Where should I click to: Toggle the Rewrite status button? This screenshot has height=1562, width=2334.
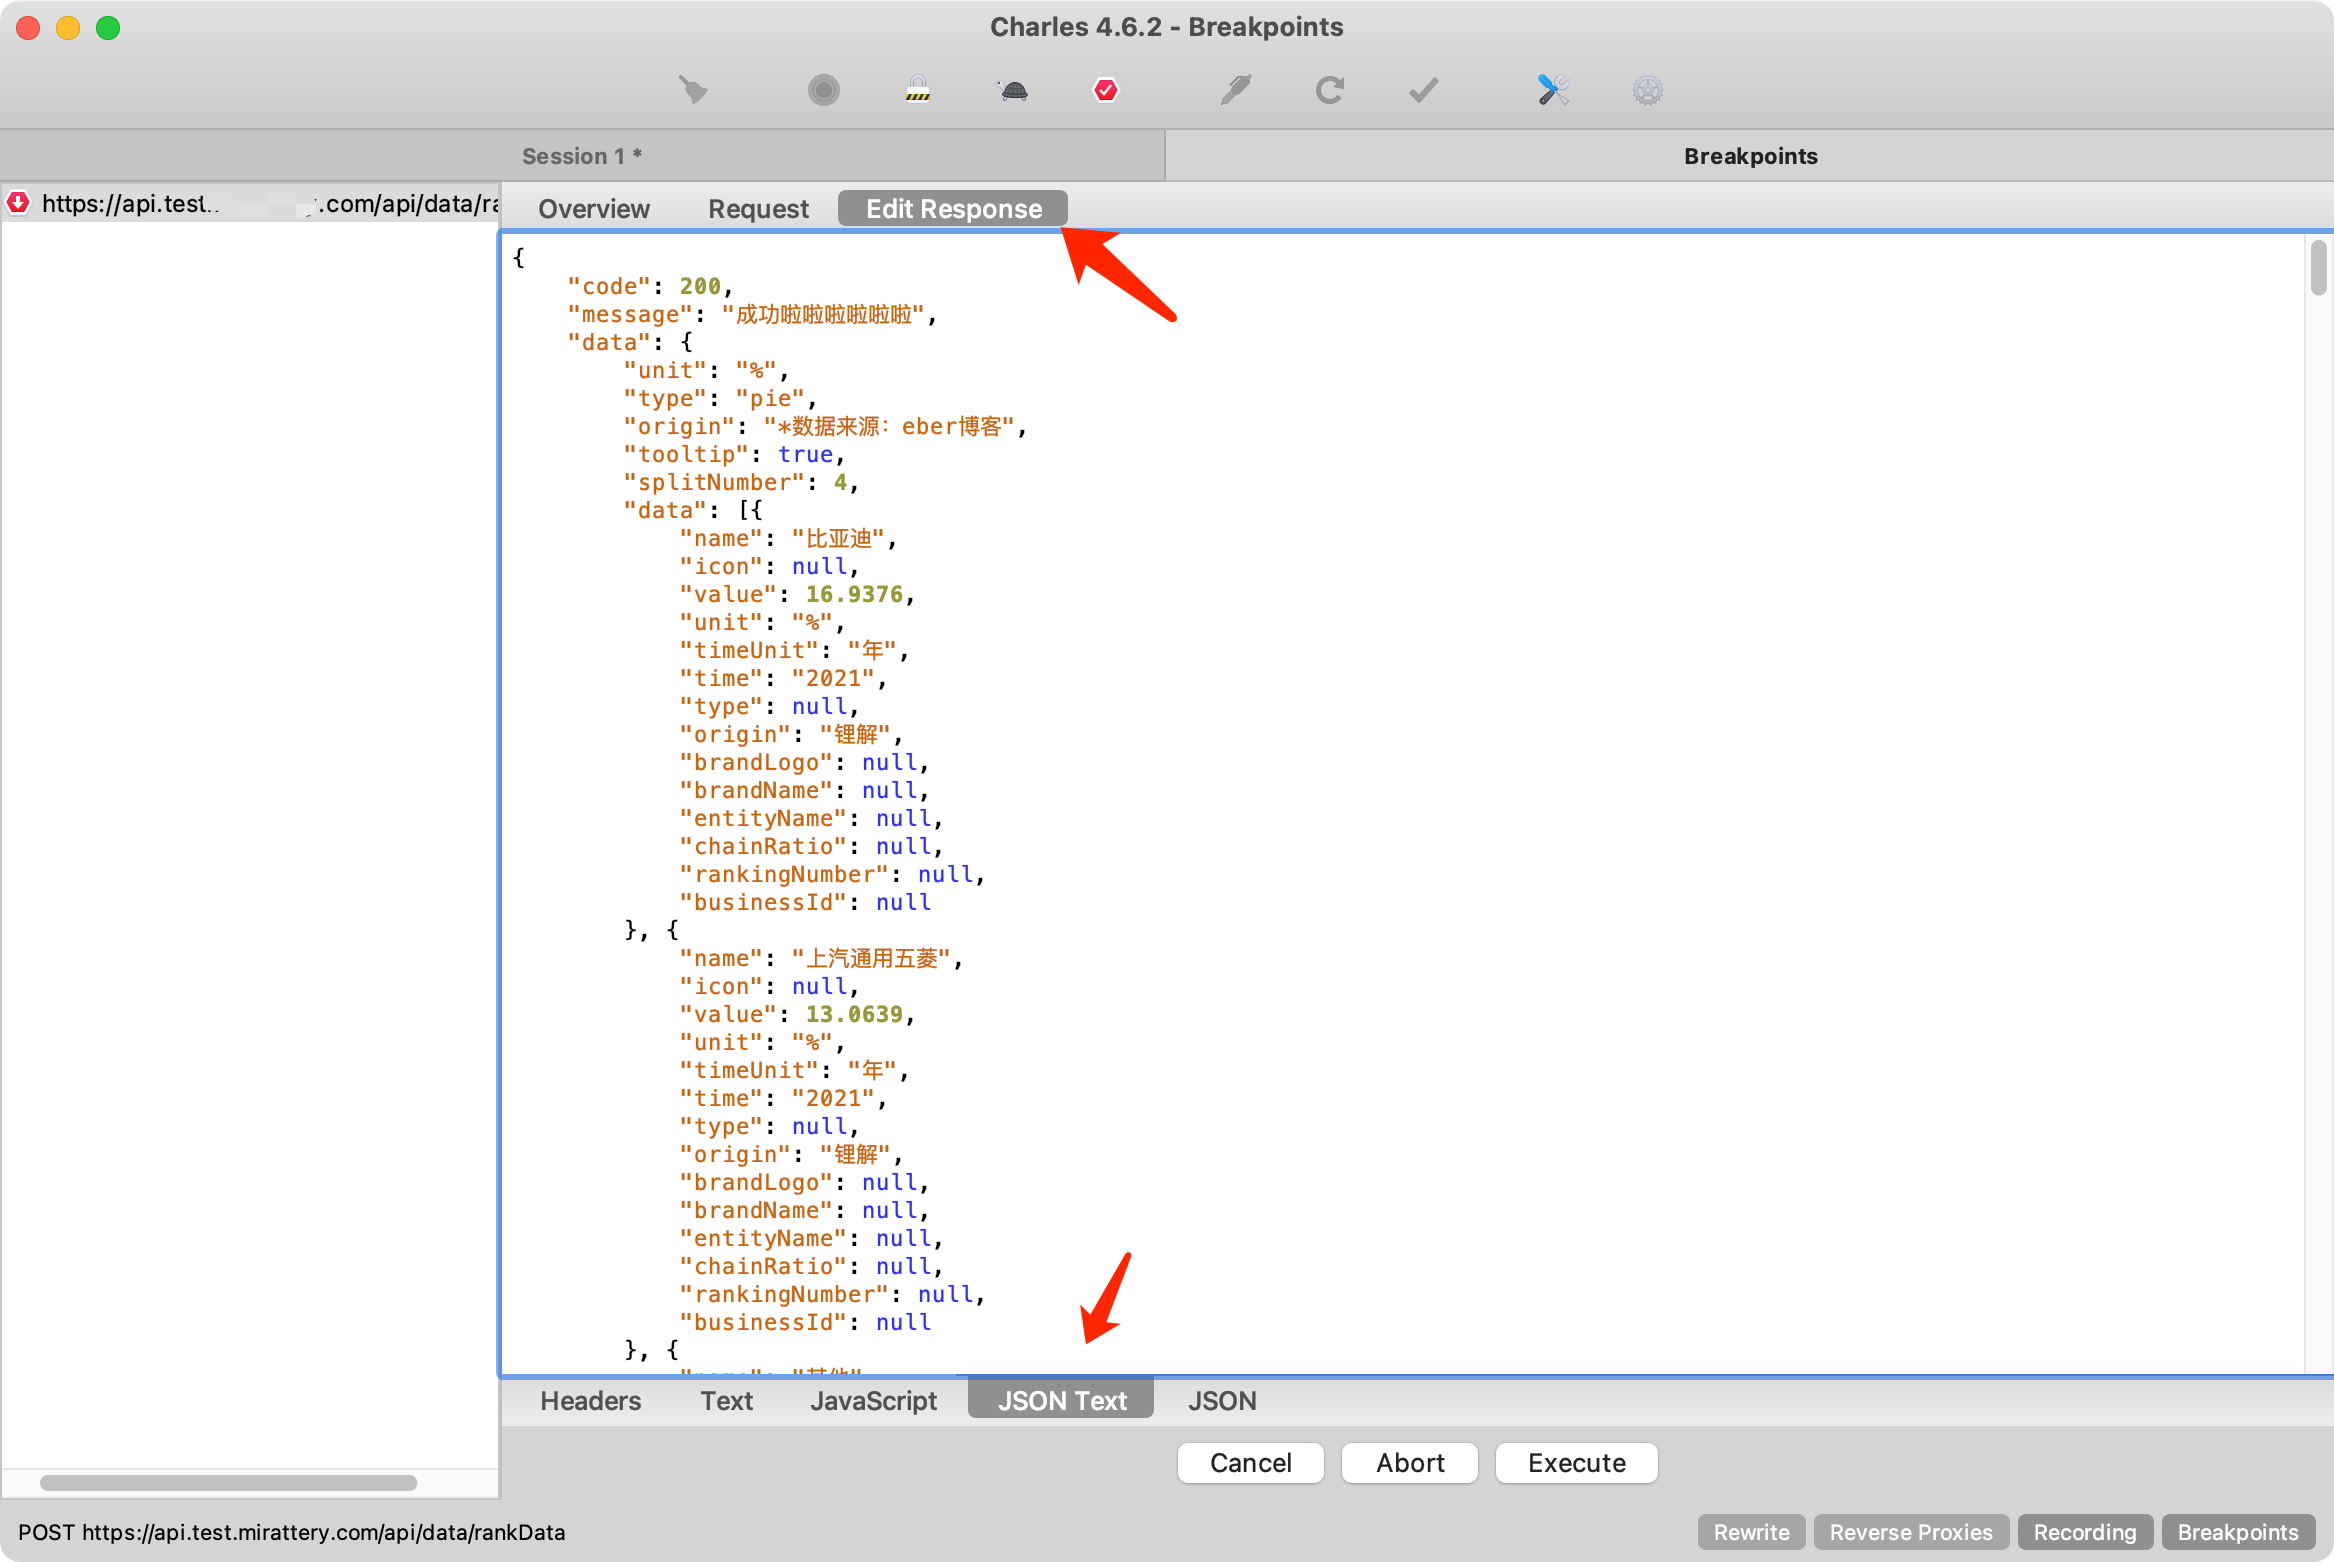point(1752,1532)
